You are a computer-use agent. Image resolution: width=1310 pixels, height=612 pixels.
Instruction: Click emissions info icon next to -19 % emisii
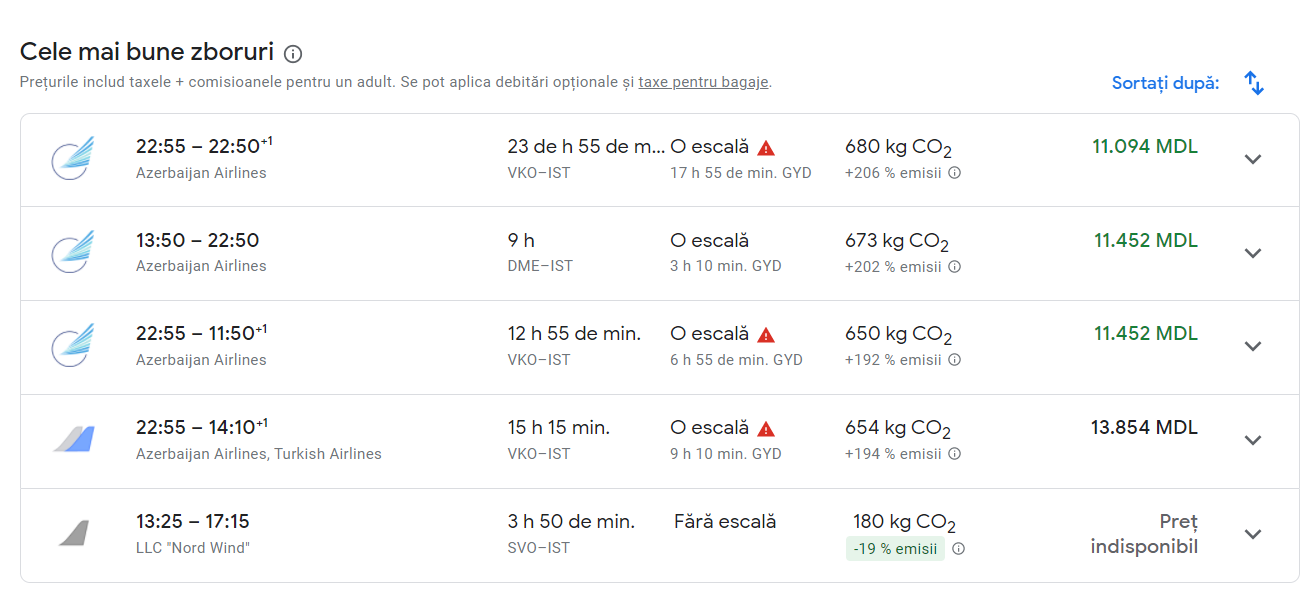[959, 549]
